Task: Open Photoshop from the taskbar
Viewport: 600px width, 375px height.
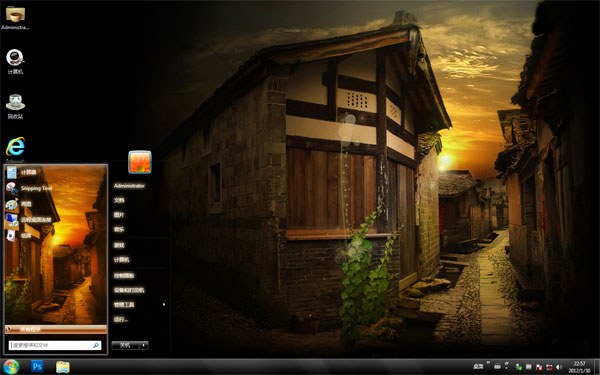Action: tap(37, 367)
